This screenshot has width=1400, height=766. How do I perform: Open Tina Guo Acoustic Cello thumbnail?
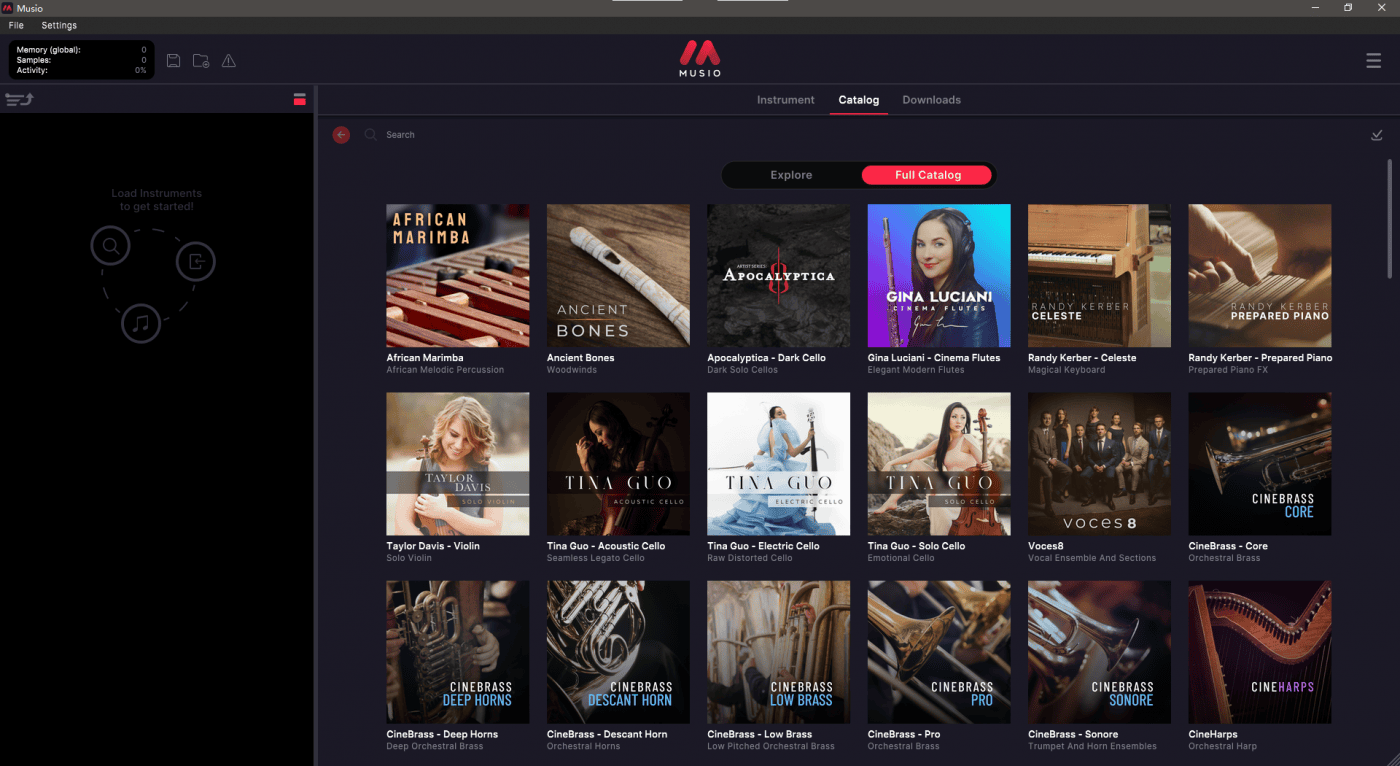coord(618,464)
